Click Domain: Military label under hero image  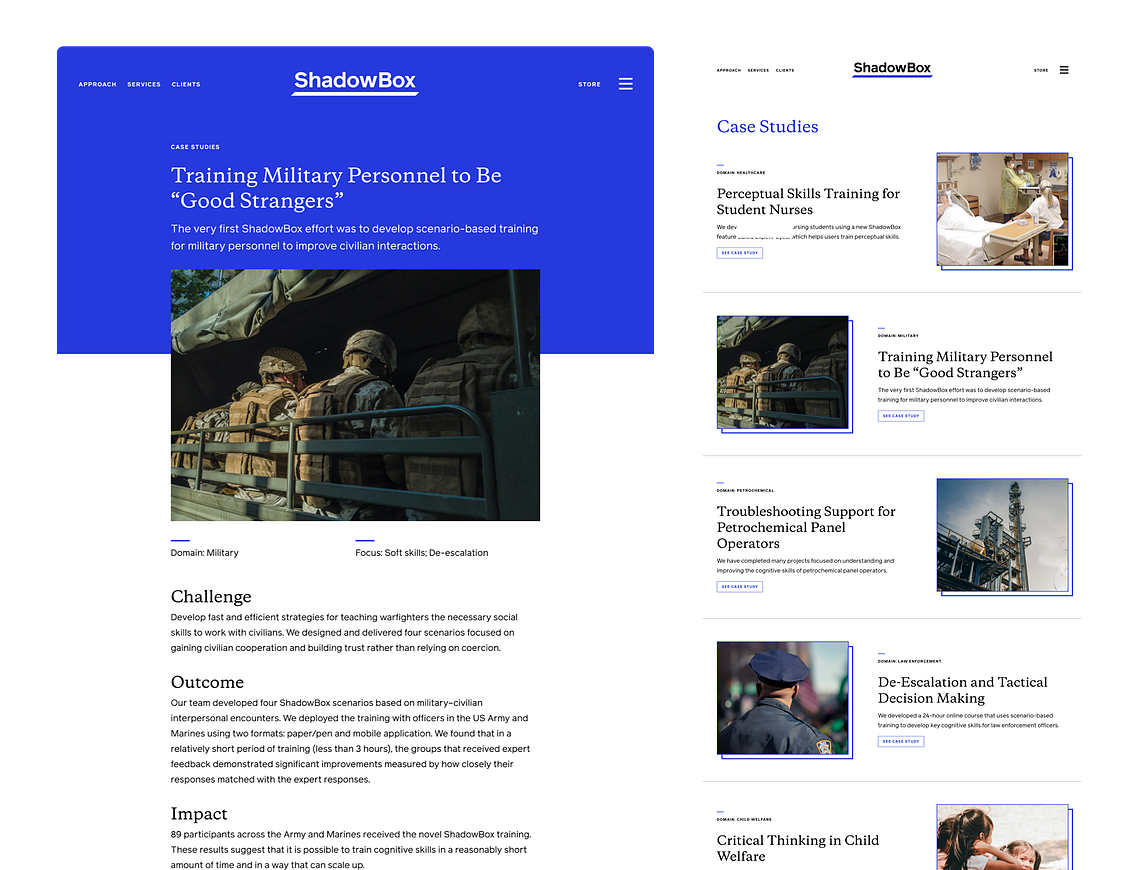click(204, 553)
